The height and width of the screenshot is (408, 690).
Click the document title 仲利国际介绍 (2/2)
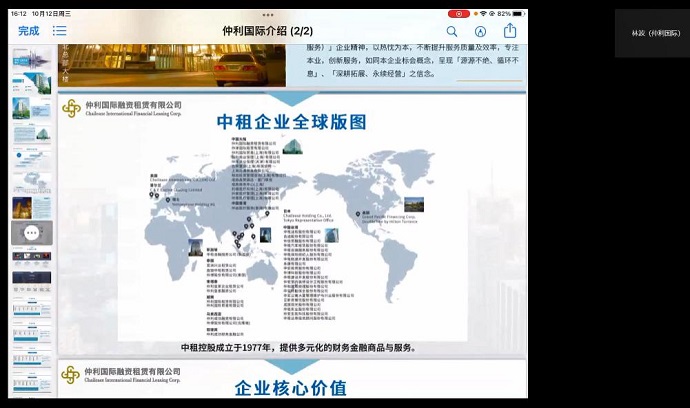(x=267, y=31)
